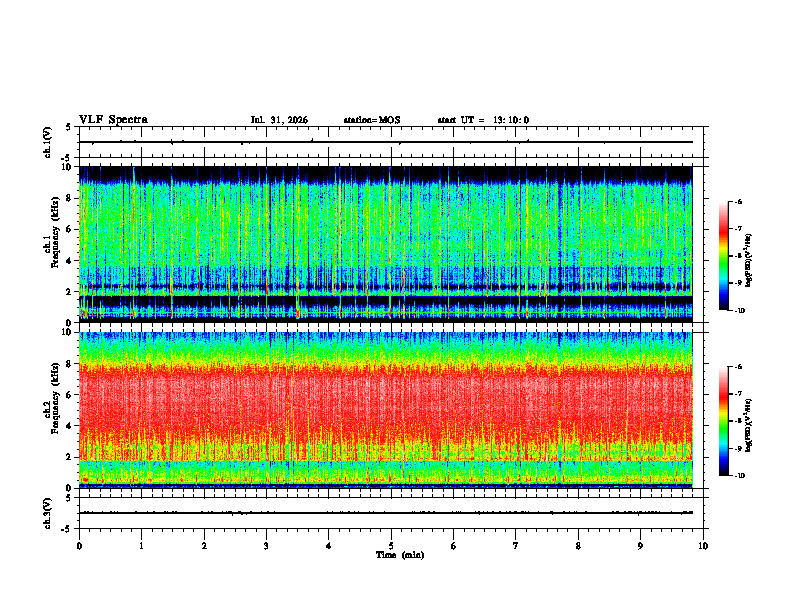Select the start UT 13:10:0 label
This screenshot has height=612, width=792.
(483, 120)
